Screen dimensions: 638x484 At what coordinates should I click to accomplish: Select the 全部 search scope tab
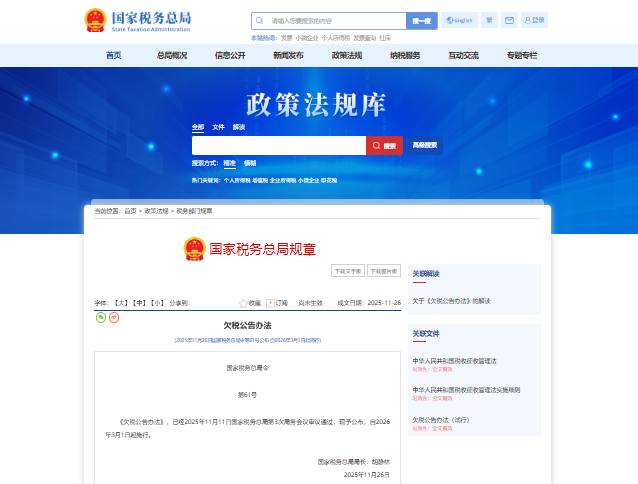coord(198,127)
